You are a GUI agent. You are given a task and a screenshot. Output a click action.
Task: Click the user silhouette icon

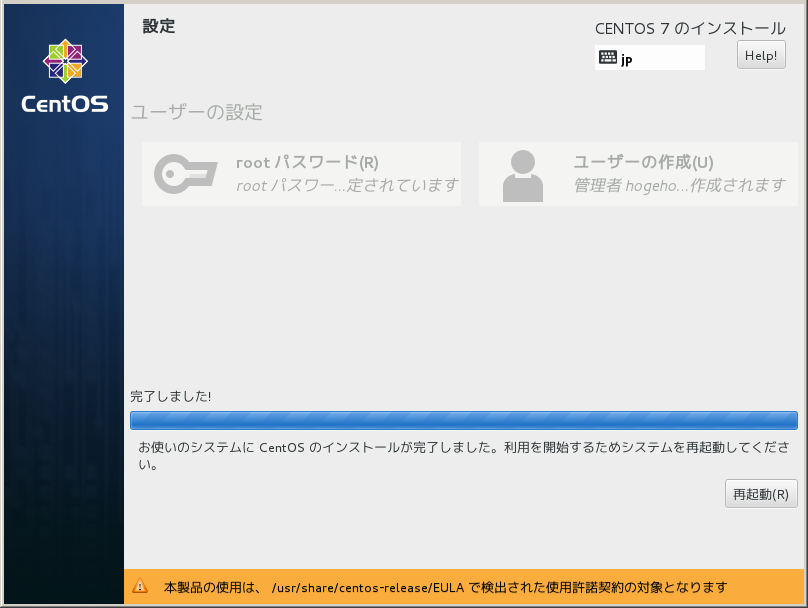pyautogui.click(x=523, y=175)
